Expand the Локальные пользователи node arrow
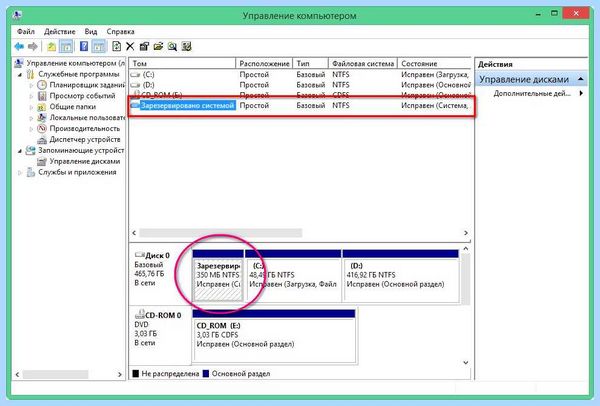 point(32,118)
